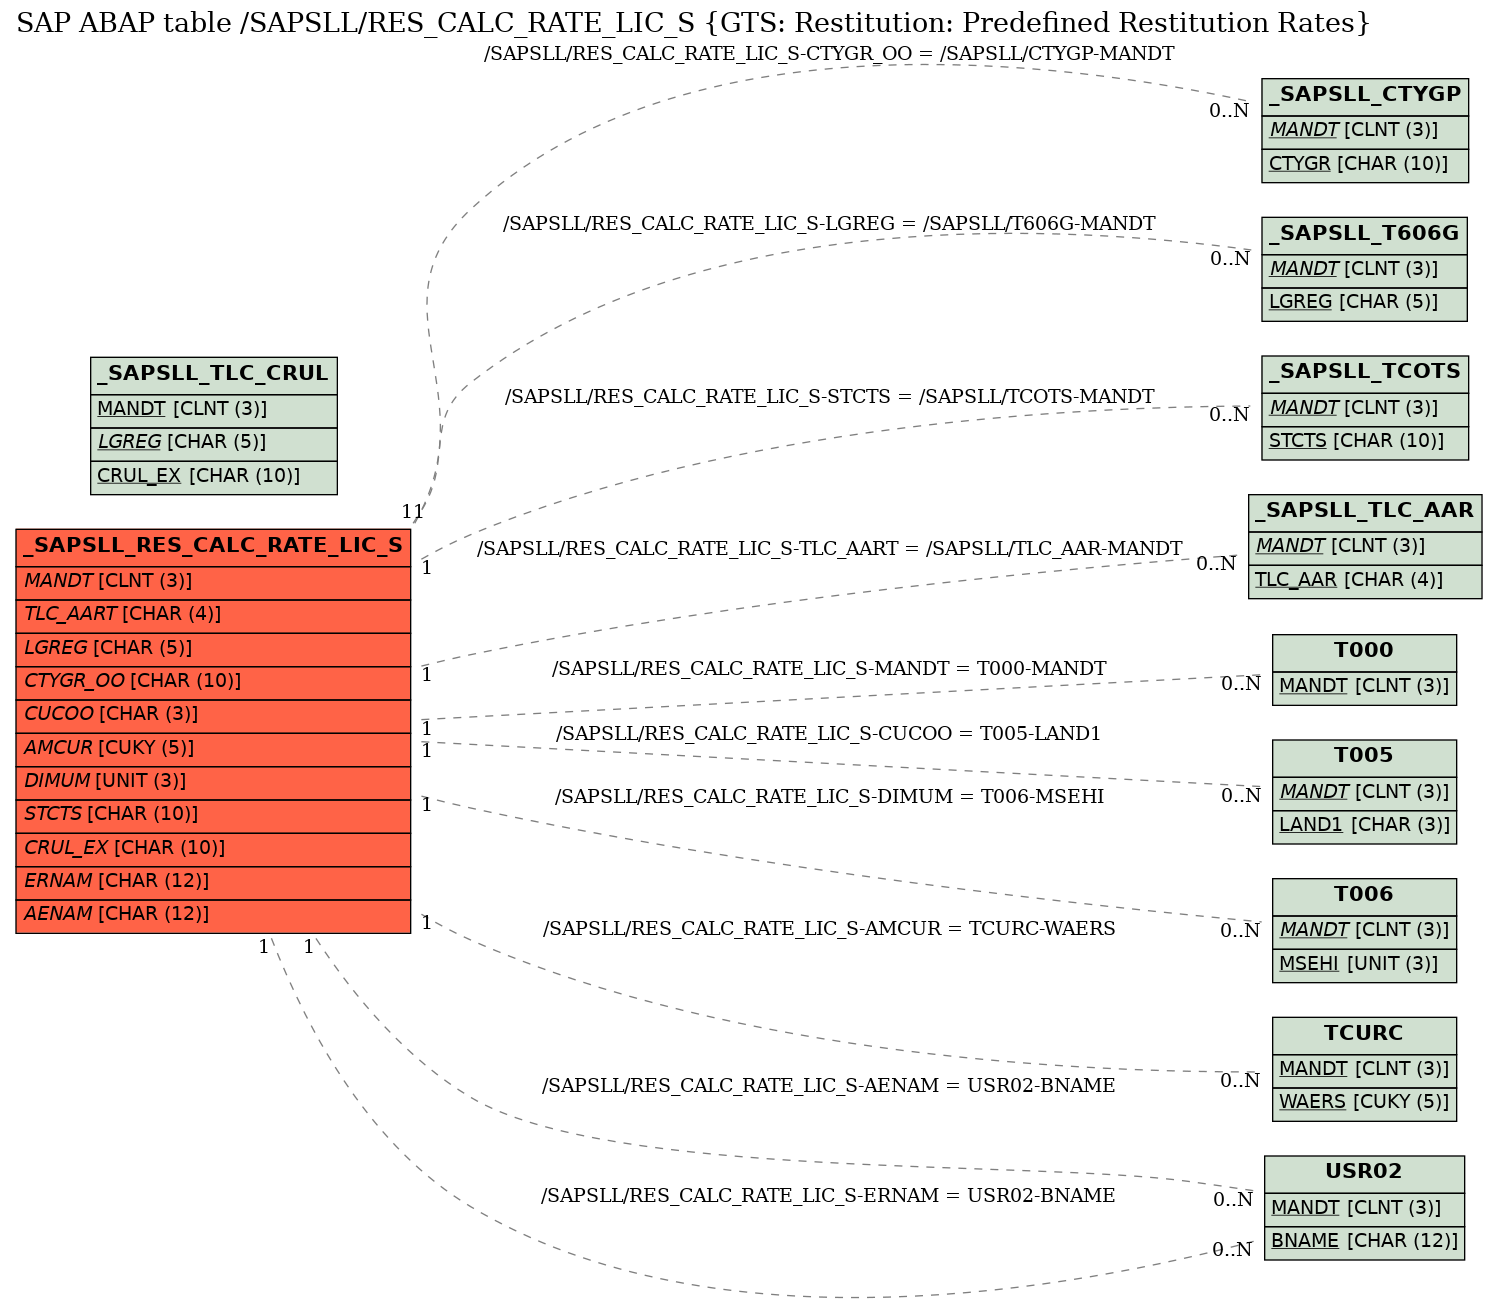The image size is (1497, 1303).
Task: Open the _SAPSLL_TLC_CRUL table header
Action: [x=214, y=375]
